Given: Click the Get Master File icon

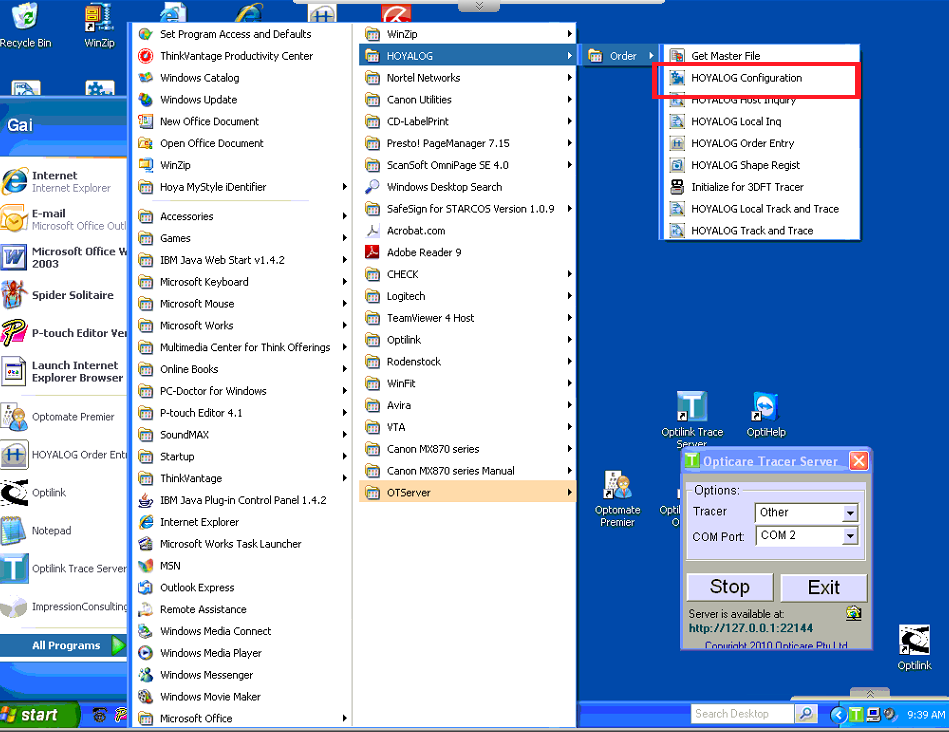Looking at the screenshot, I should click(677, 56).
